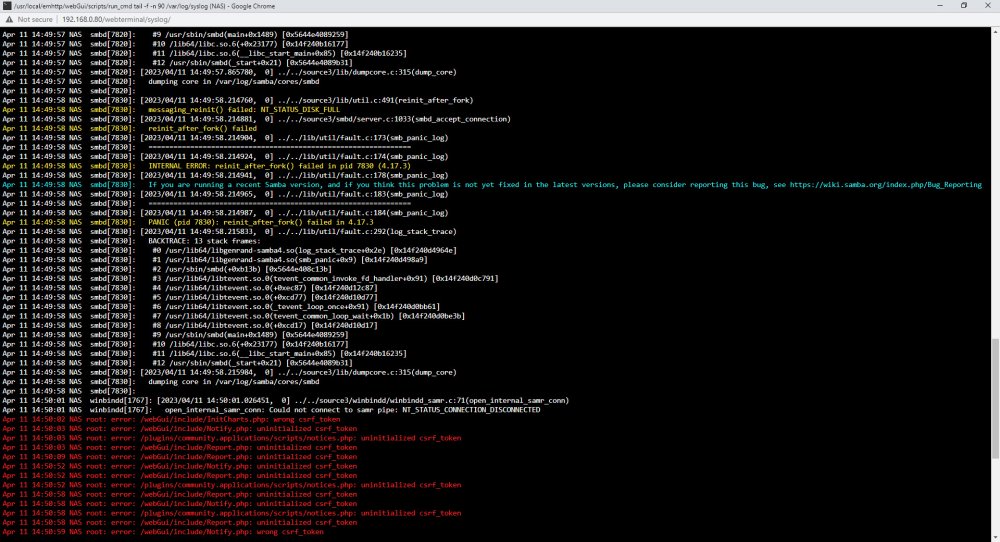Click the smbd[7830] 'dumpcore.c:315(dump_core)' line
Image resolution: width=1000 pixels, height=542 pixels.
(229, 372)
